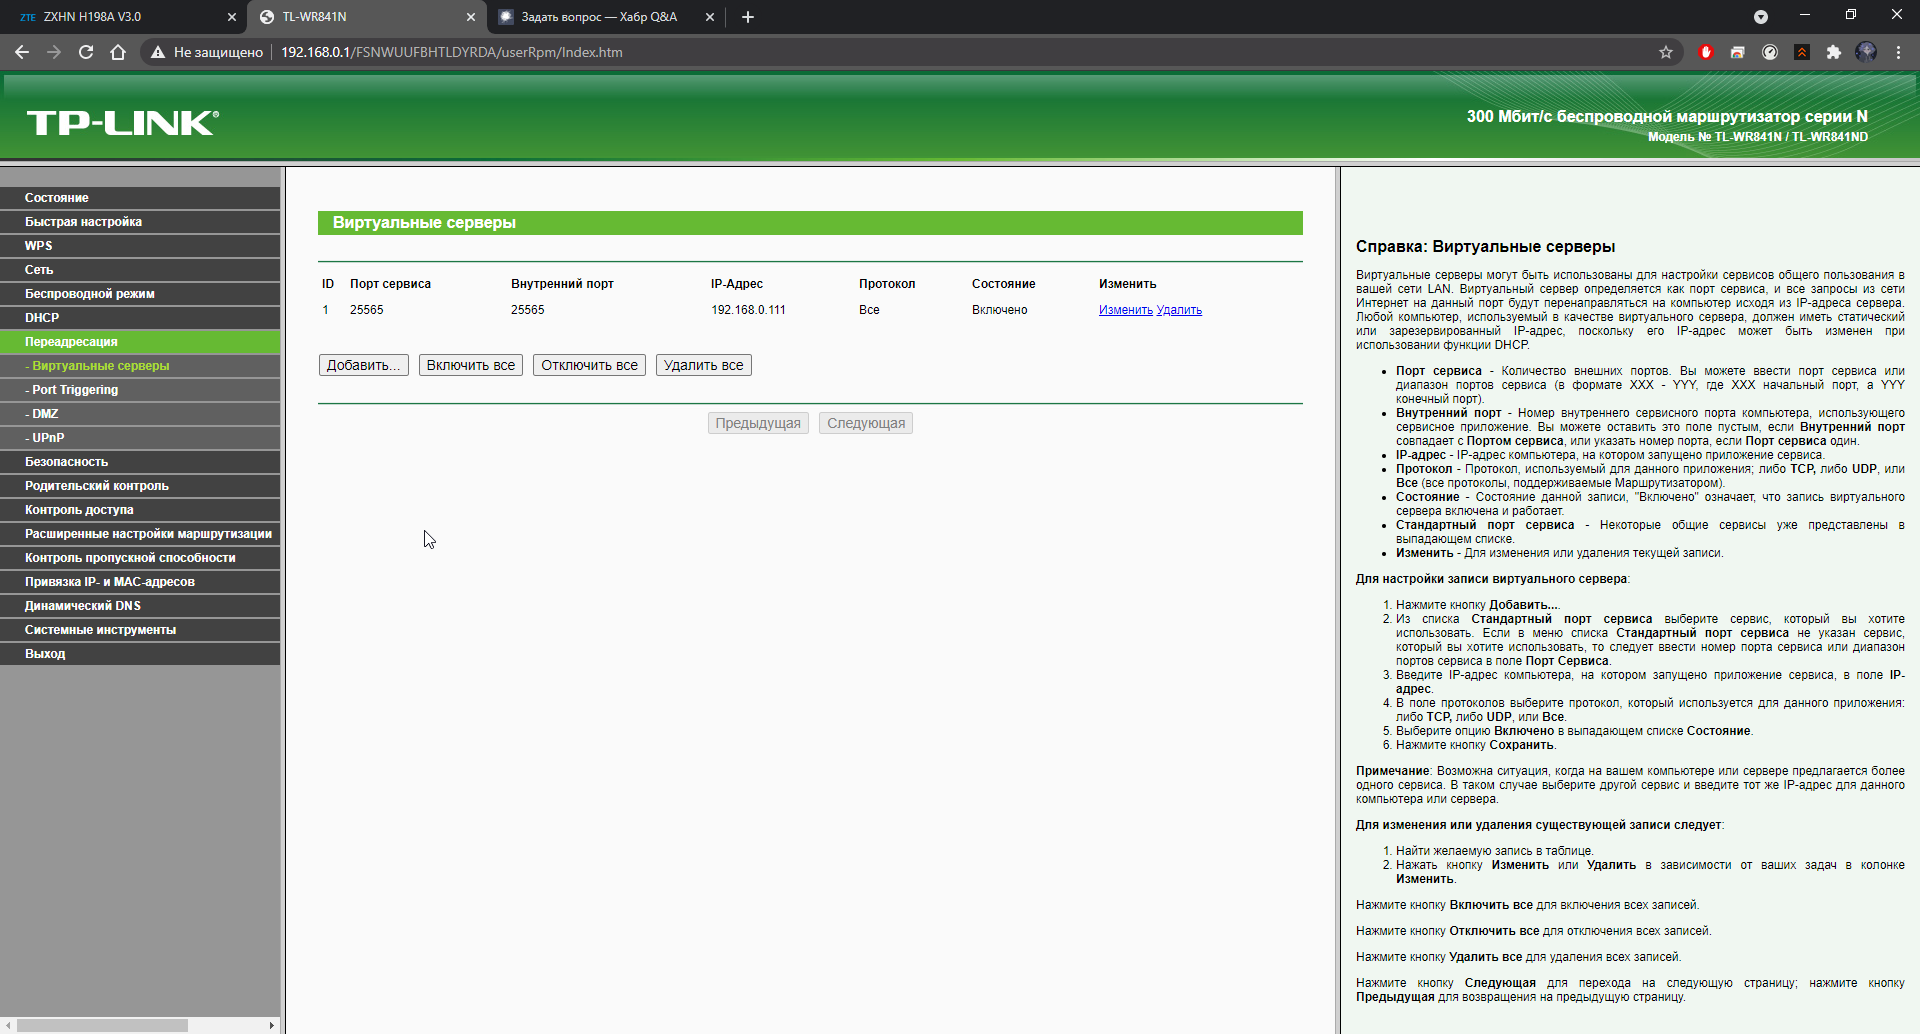Click the address bar URL

[452, 52]
